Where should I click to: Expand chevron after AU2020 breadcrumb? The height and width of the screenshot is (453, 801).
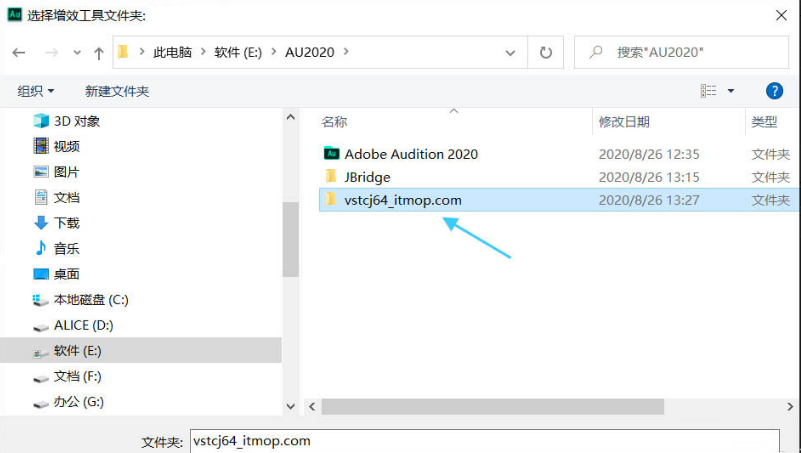pyautogui.click(x=346, y=52)
